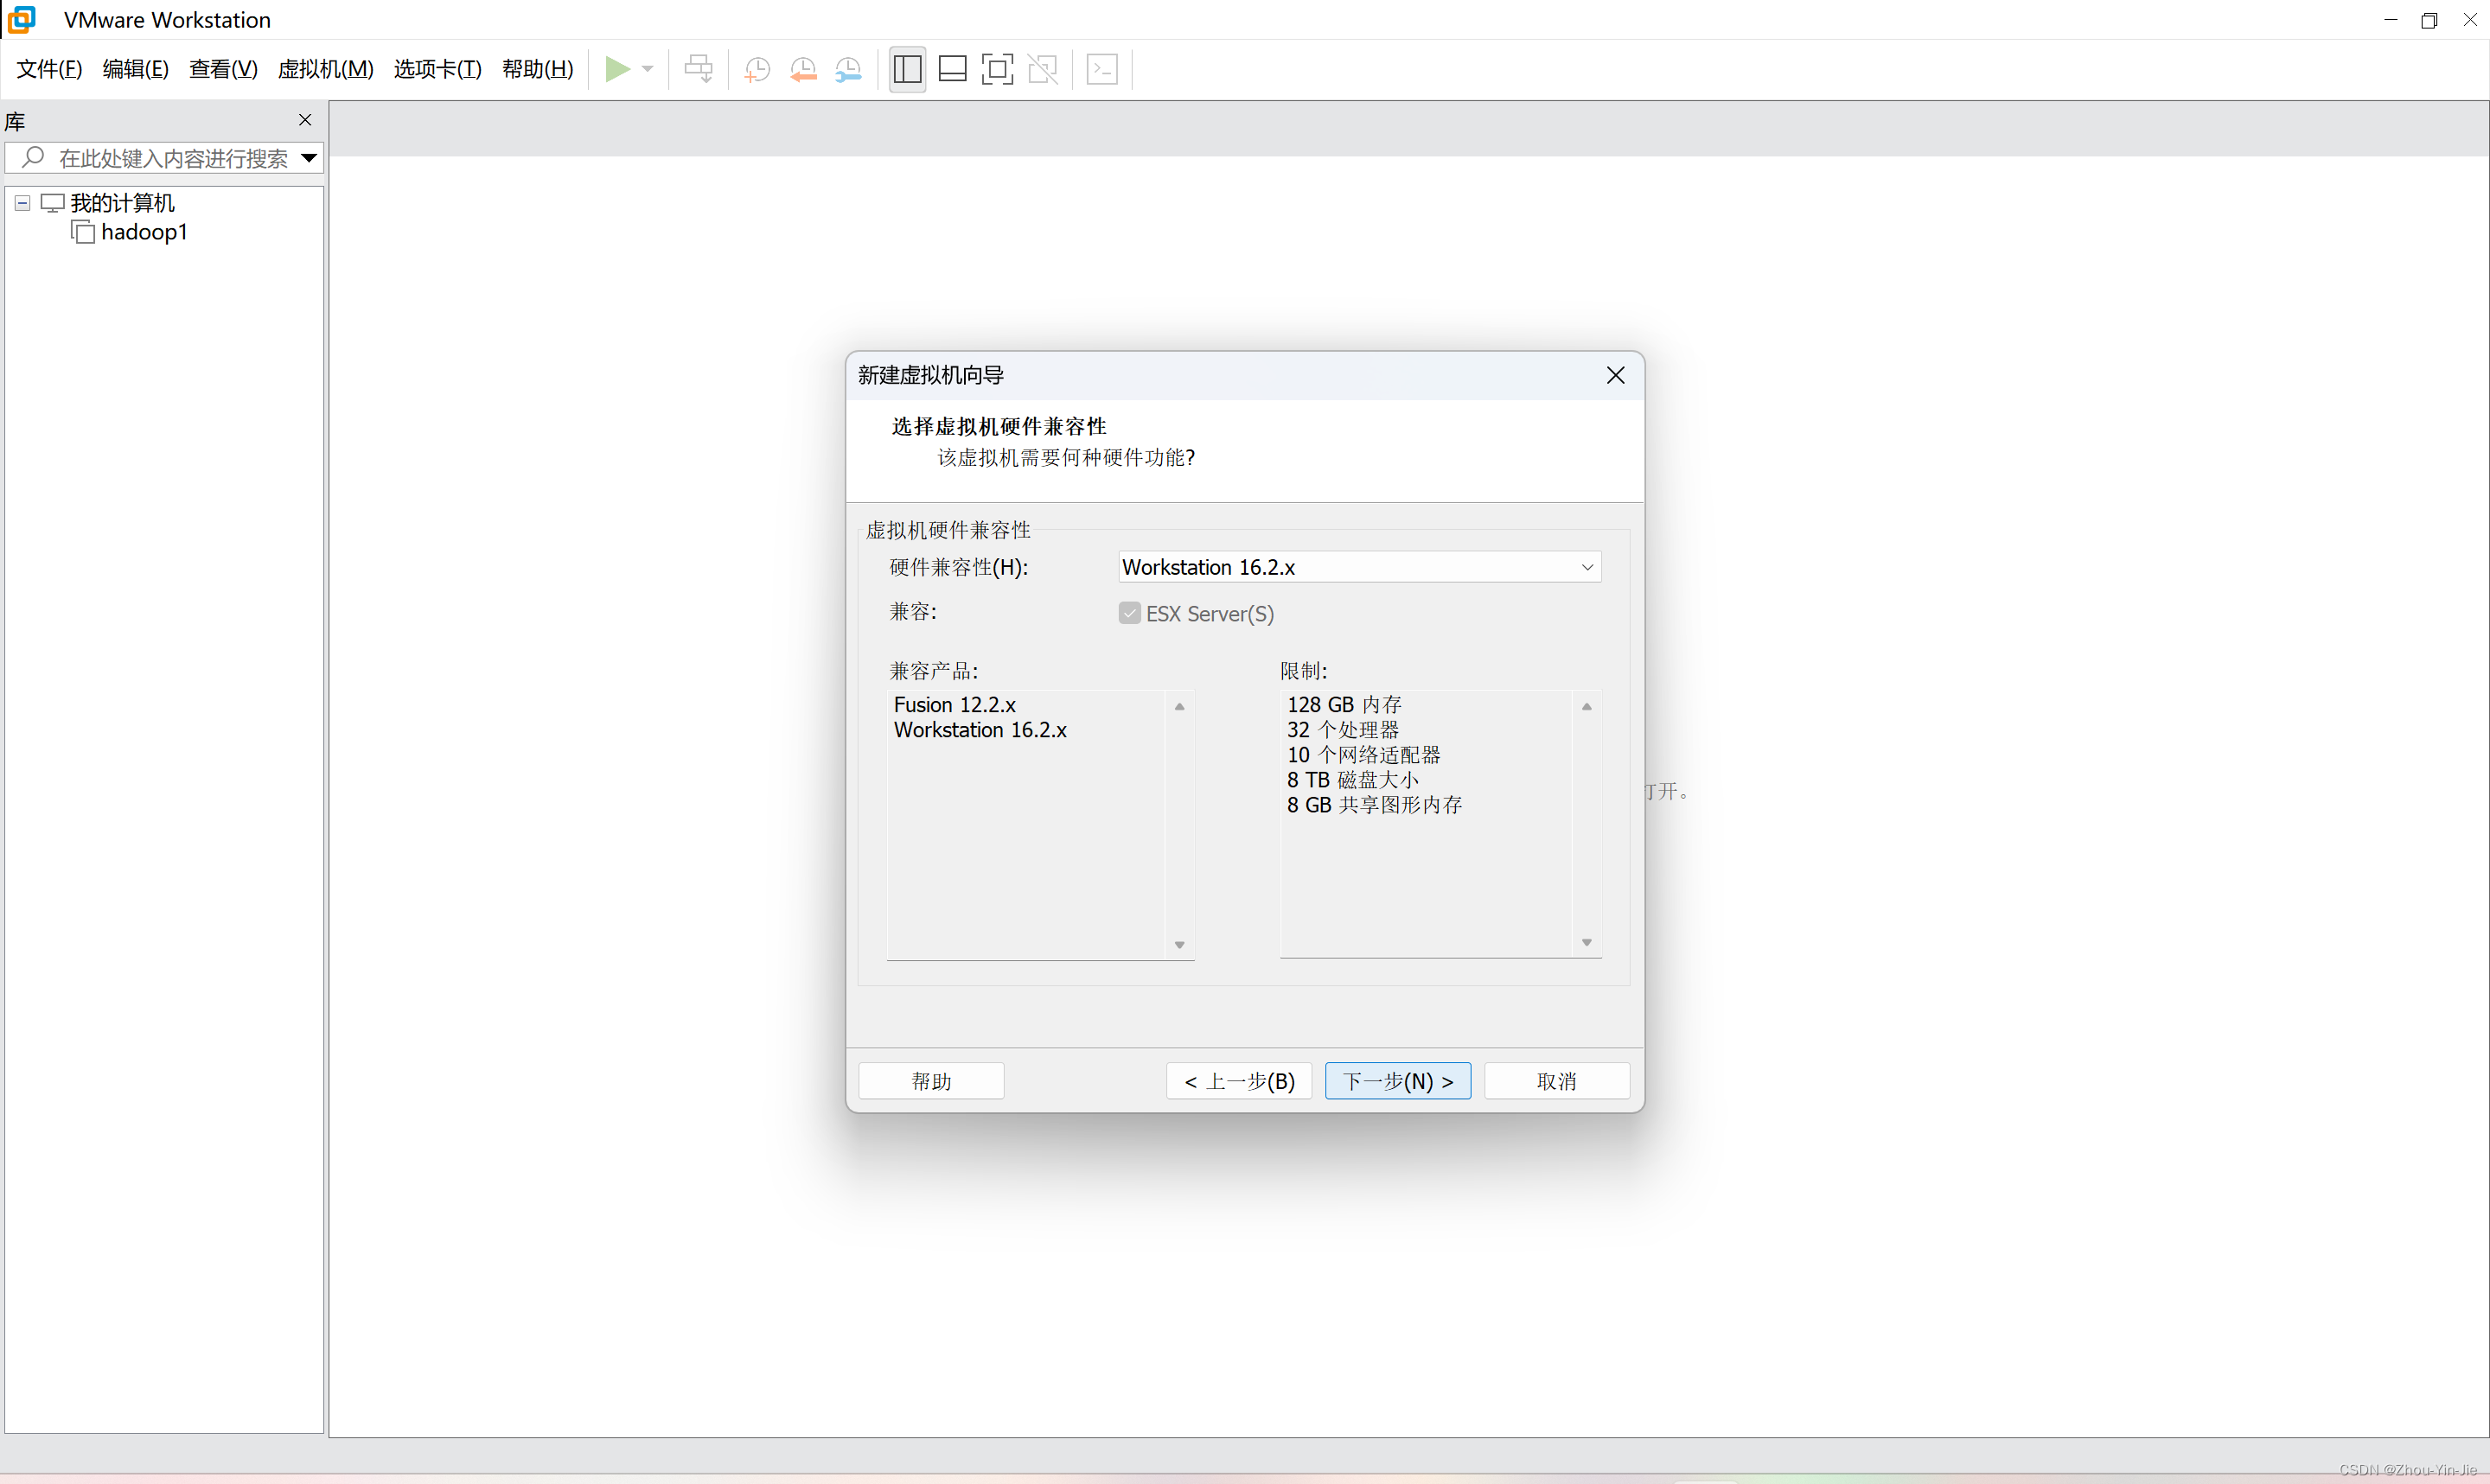The image size is (2490, 1484).
Task: Open the 虚拟机(M) menu
Action: click(325, 69)
